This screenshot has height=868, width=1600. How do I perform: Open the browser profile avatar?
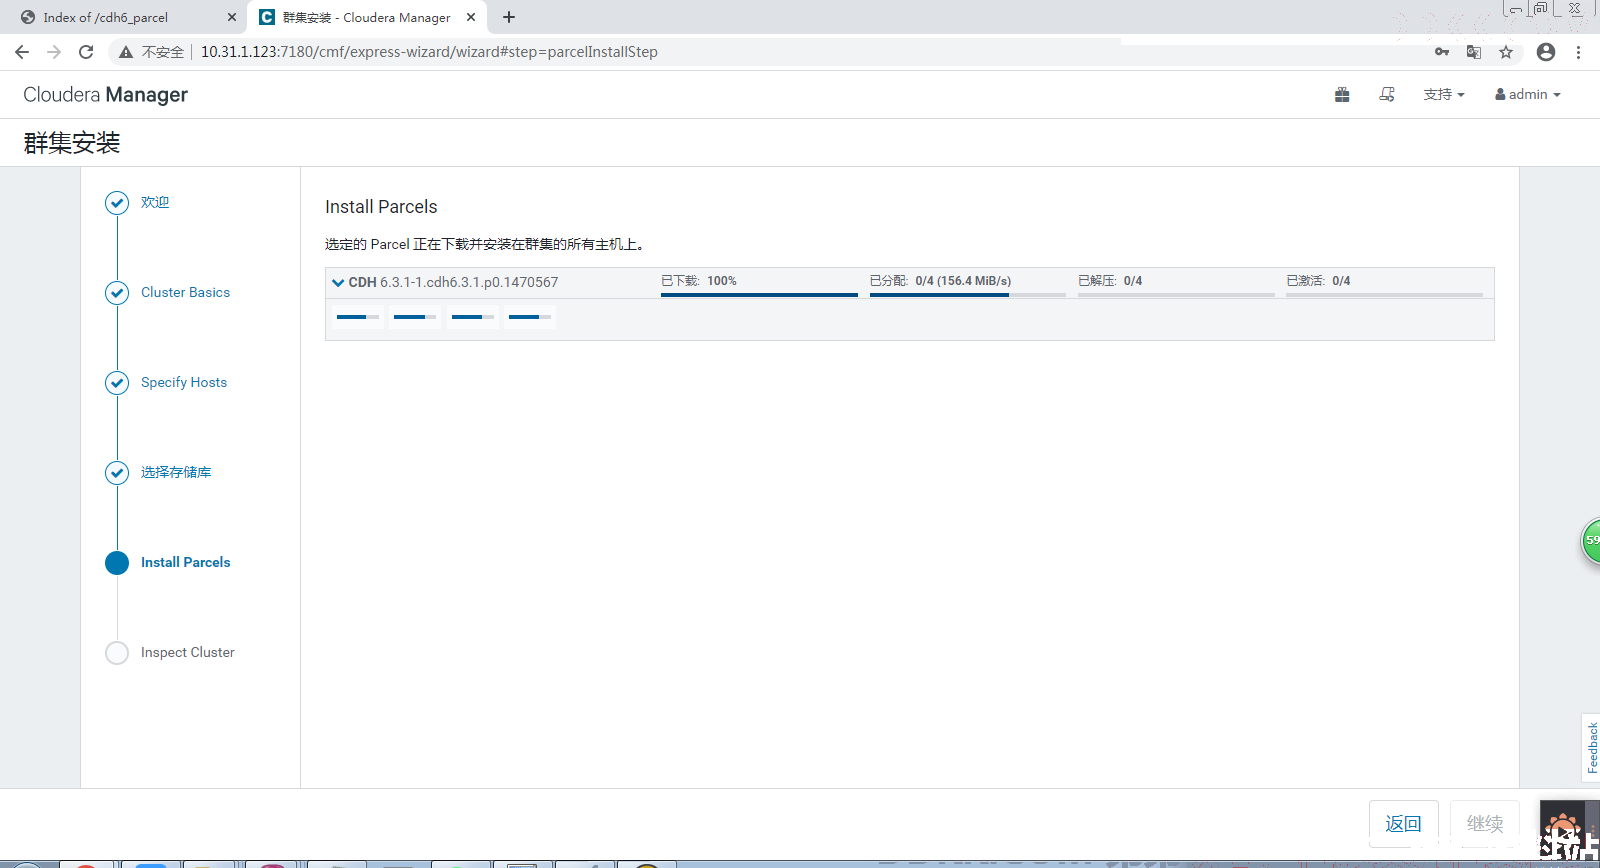(x=1546, y=52)
